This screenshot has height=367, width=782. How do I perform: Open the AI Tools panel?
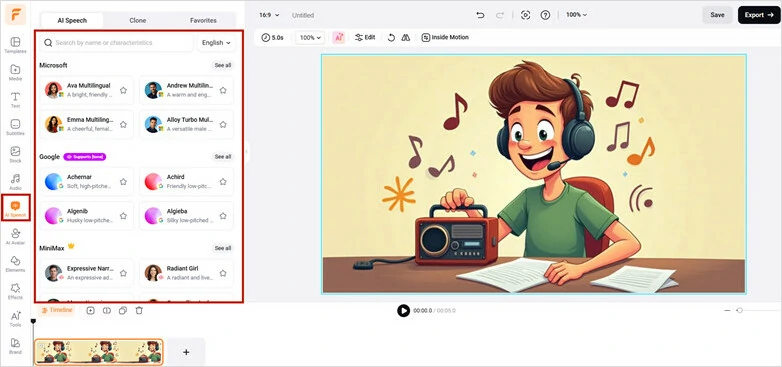[15, 319]
